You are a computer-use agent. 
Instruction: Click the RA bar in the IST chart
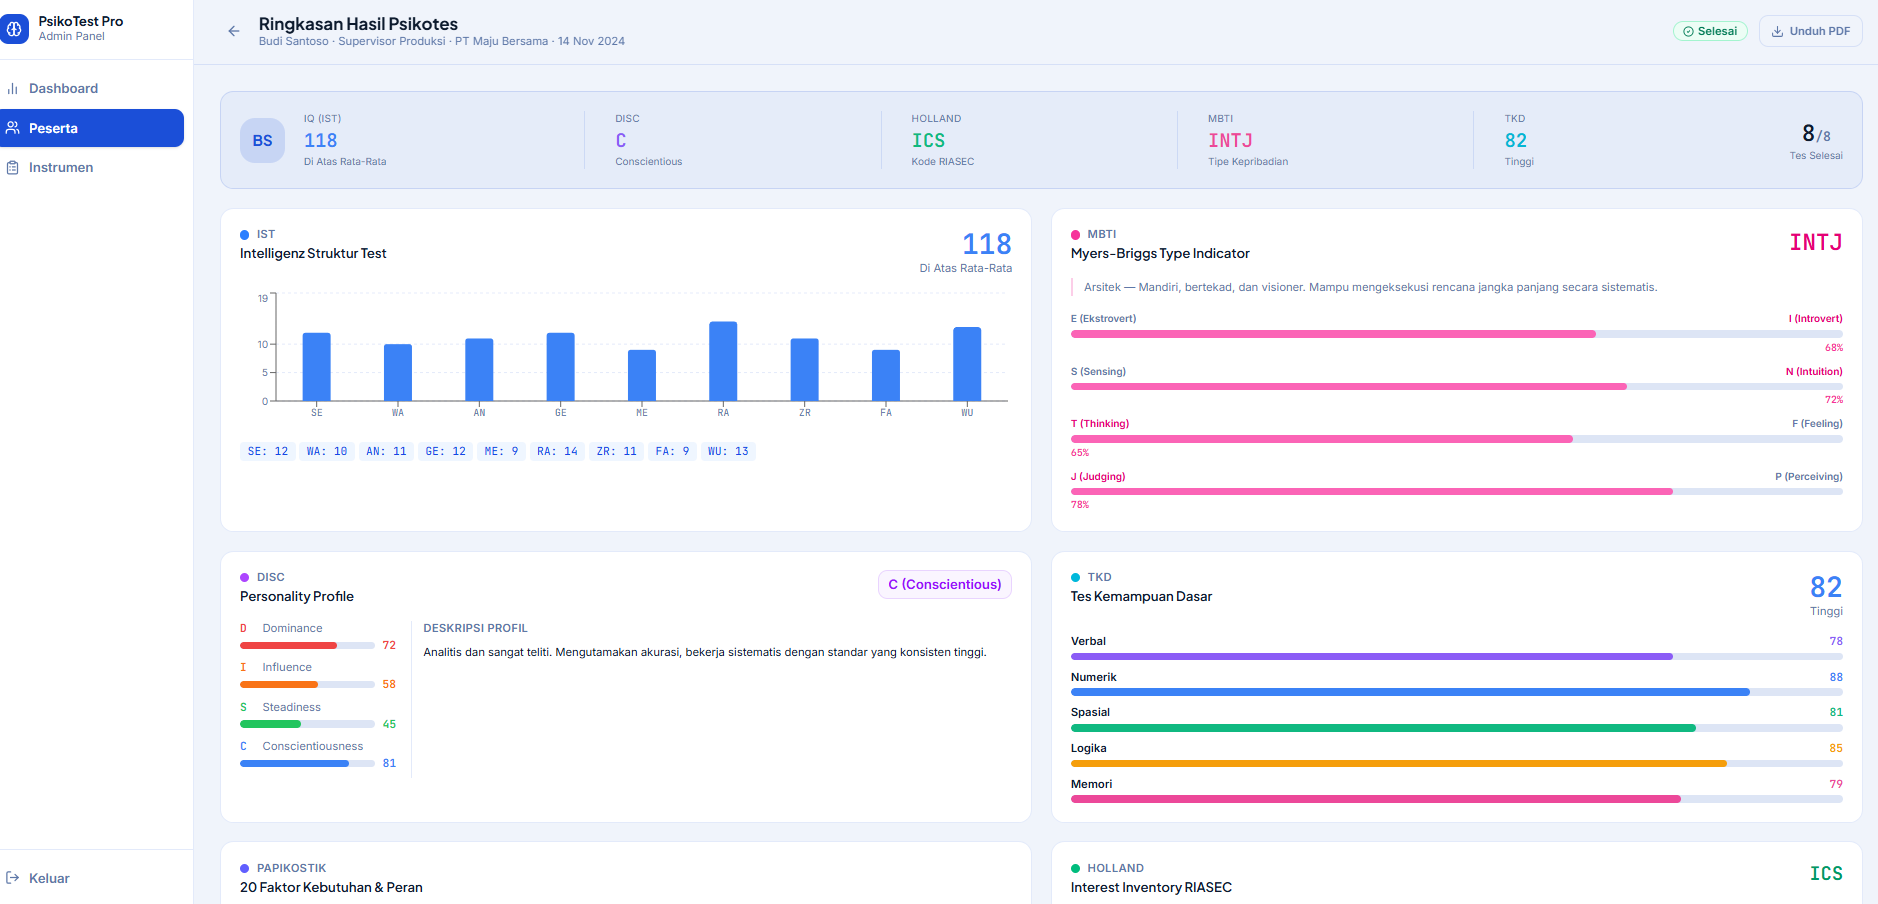pyautogui.click(x=723, y=361)
